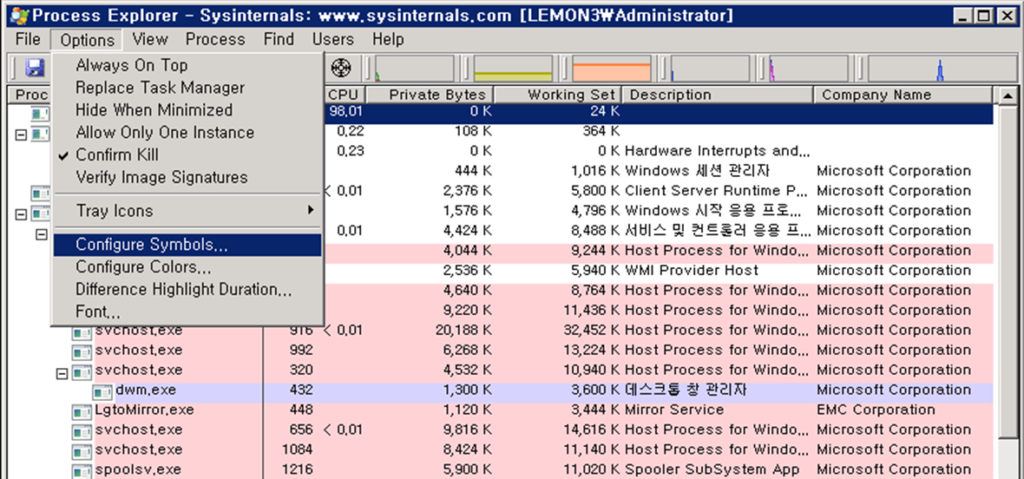Click the Save floppy disk toolbar icon
This screenshot has width=1024, height=479.
(35, 67)
